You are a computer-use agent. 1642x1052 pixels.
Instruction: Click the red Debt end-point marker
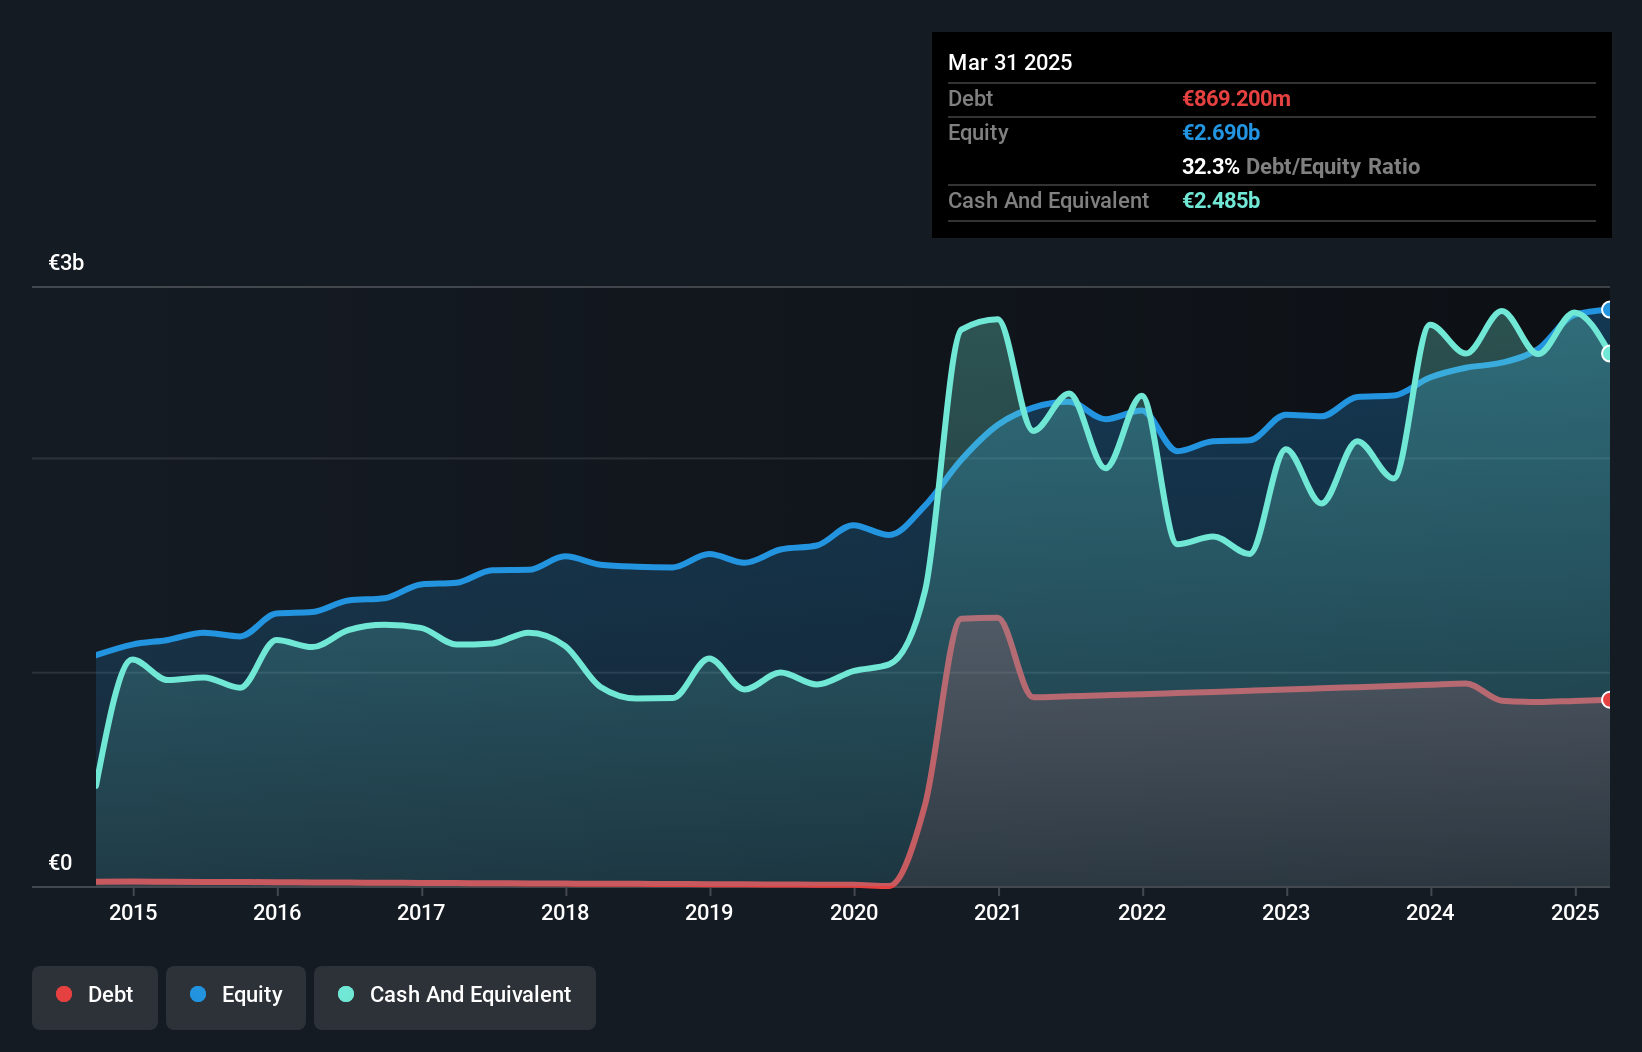(x=1607, y=700)
